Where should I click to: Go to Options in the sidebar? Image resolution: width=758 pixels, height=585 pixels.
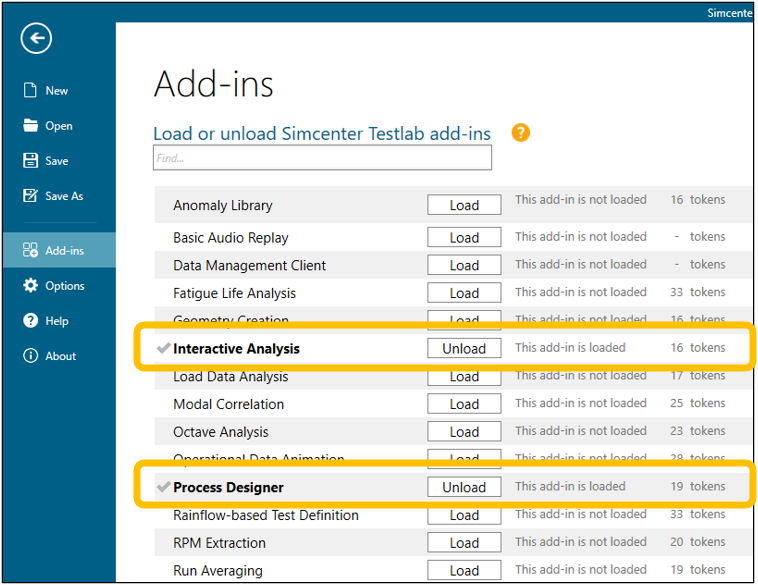[x=65, y=286]
